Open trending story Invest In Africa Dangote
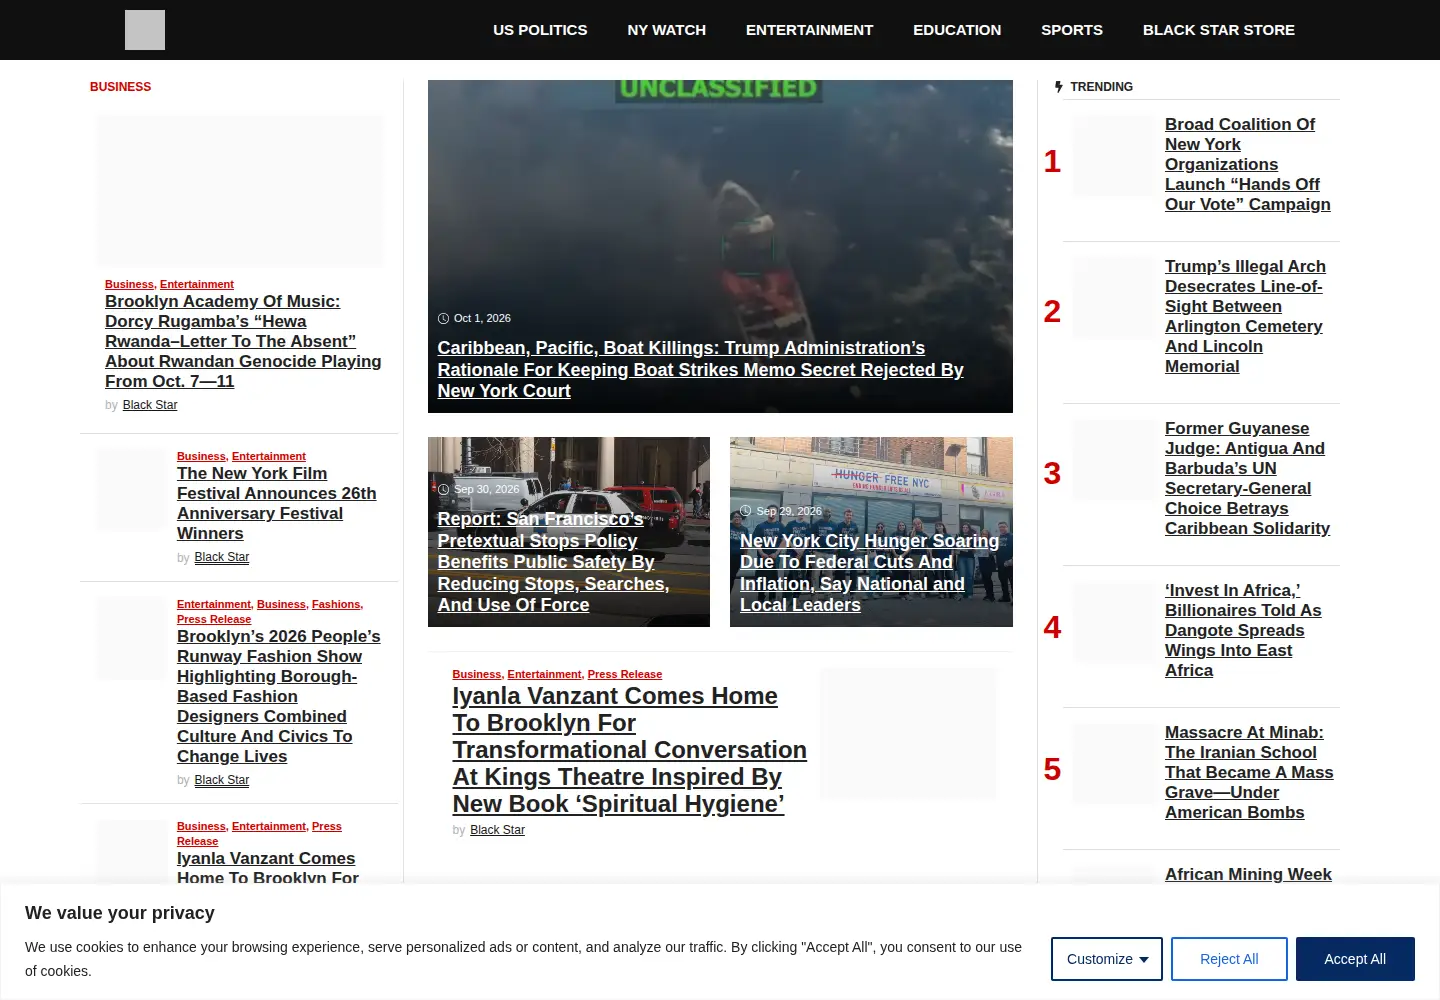 1243,630
